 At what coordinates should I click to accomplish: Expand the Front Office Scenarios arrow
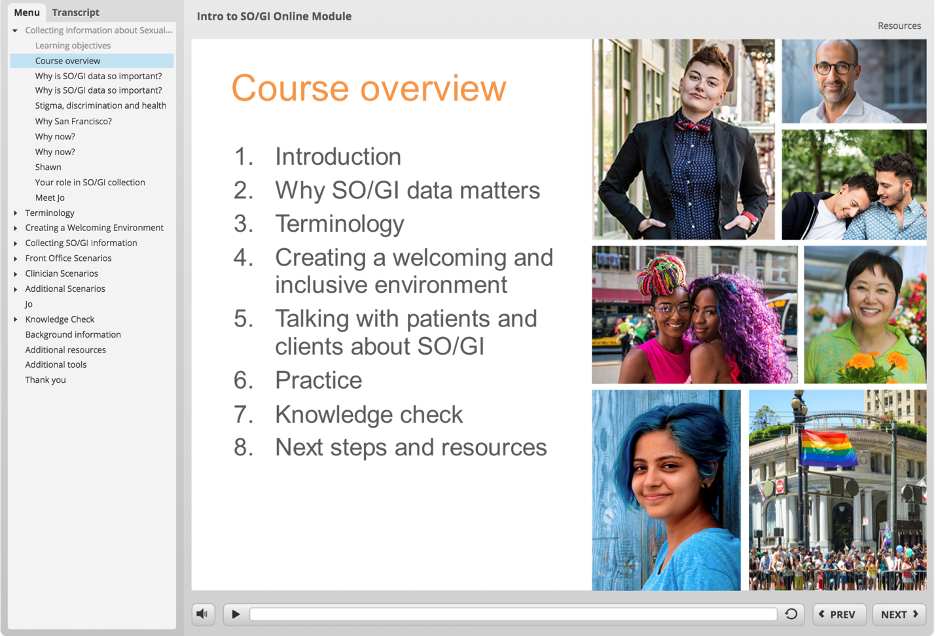pos(16,258)
